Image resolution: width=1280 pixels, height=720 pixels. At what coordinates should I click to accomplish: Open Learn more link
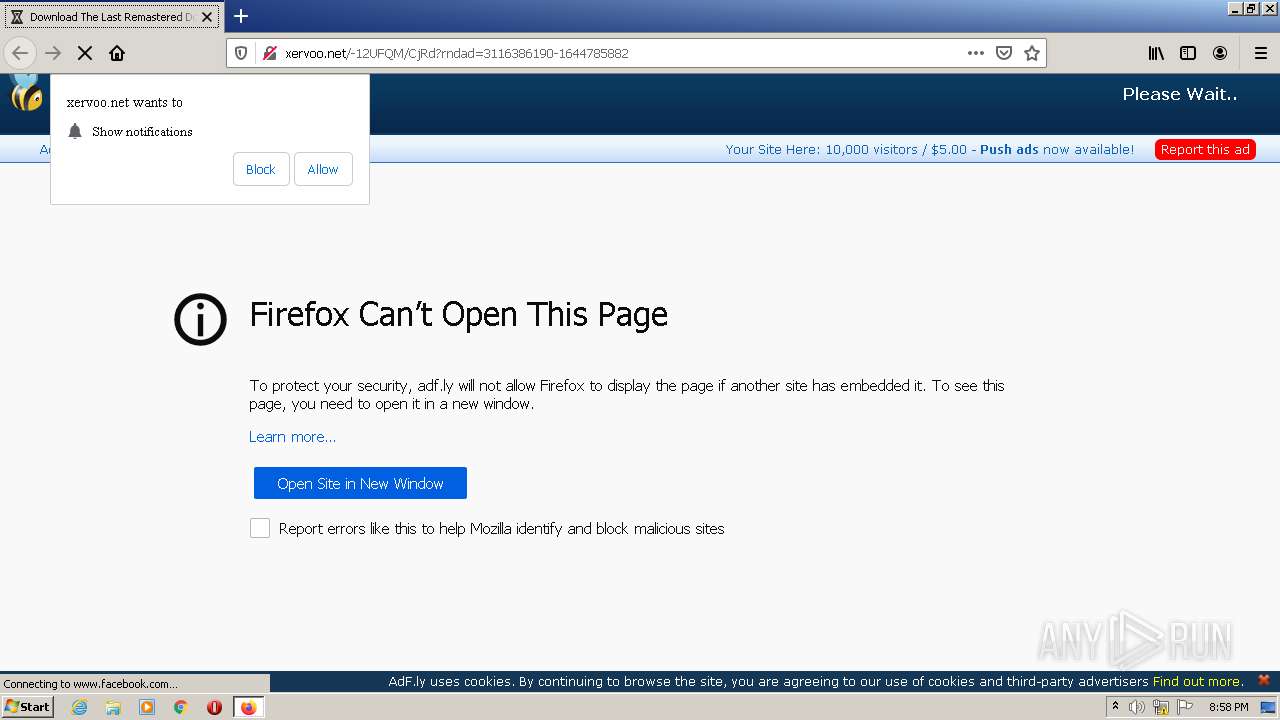click(292, 437)
